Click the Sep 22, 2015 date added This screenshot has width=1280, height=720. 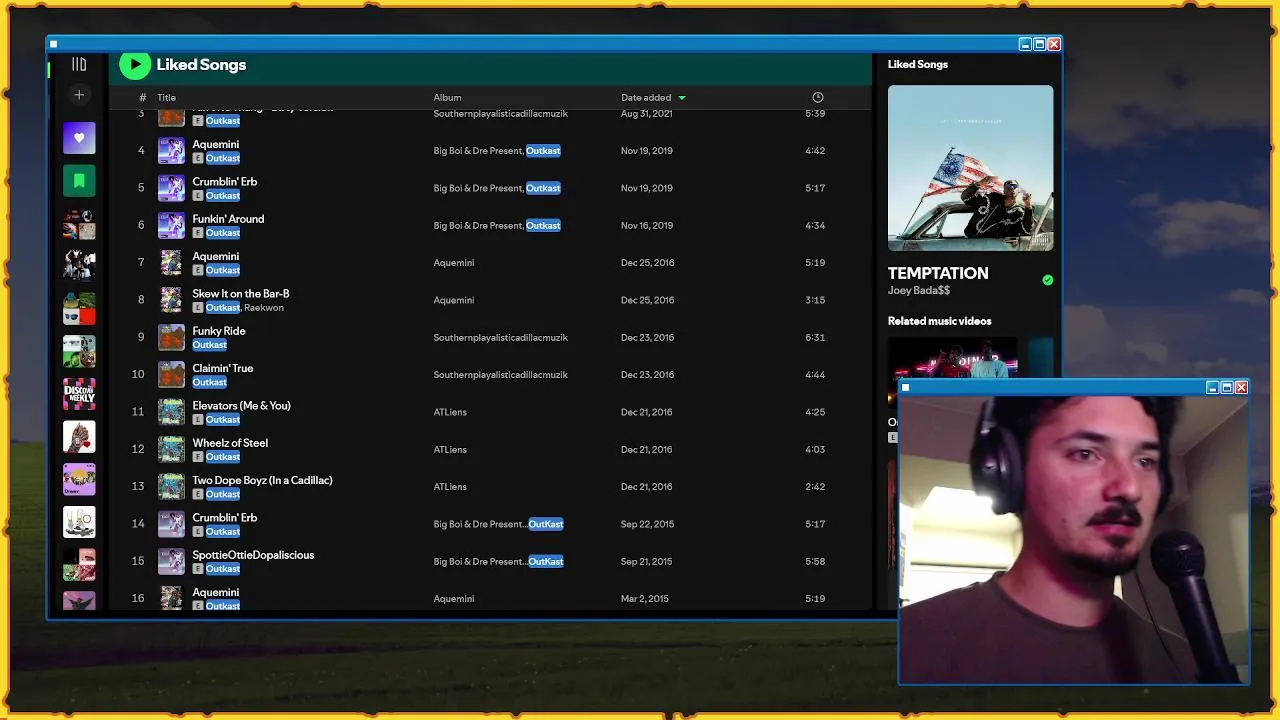(x=646, y=524)
